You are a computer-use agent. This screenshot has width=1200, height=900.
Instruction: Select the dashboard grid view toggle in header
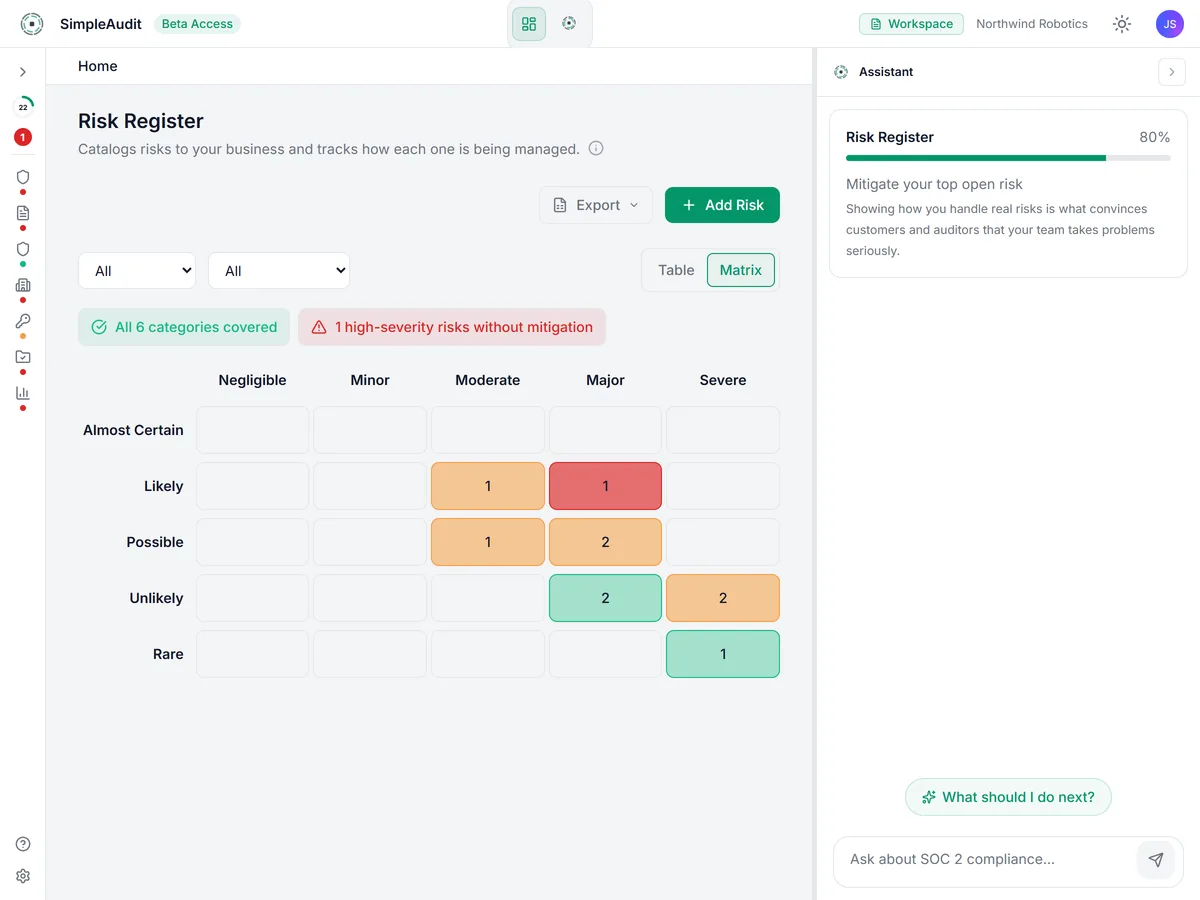tap(529, 24)
